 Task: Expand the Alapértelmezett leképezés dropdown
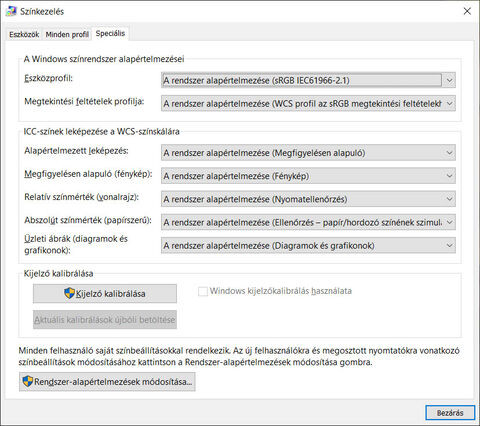tap(308, 153)
